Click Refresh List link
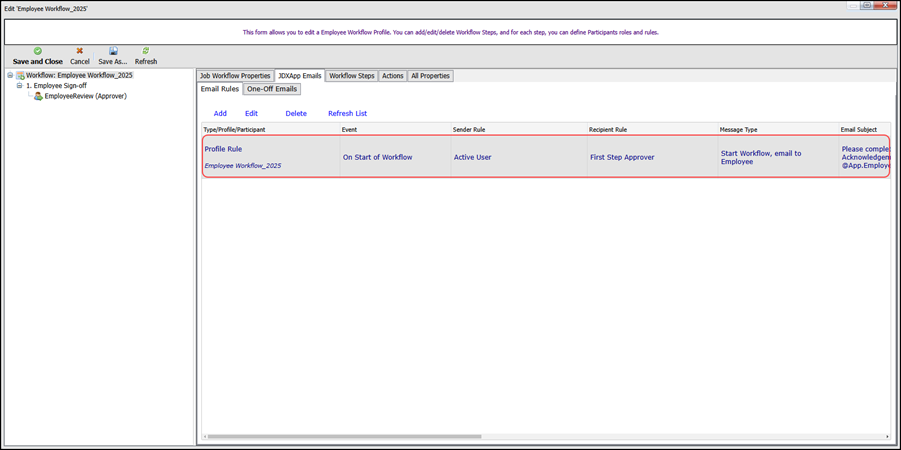Screen dimensions: 901x450 (347, 114)
